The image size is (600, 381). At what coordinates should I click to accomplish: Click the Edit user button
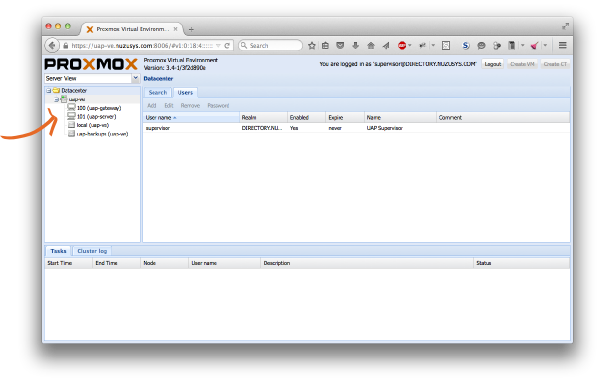[x=169, y=106]
